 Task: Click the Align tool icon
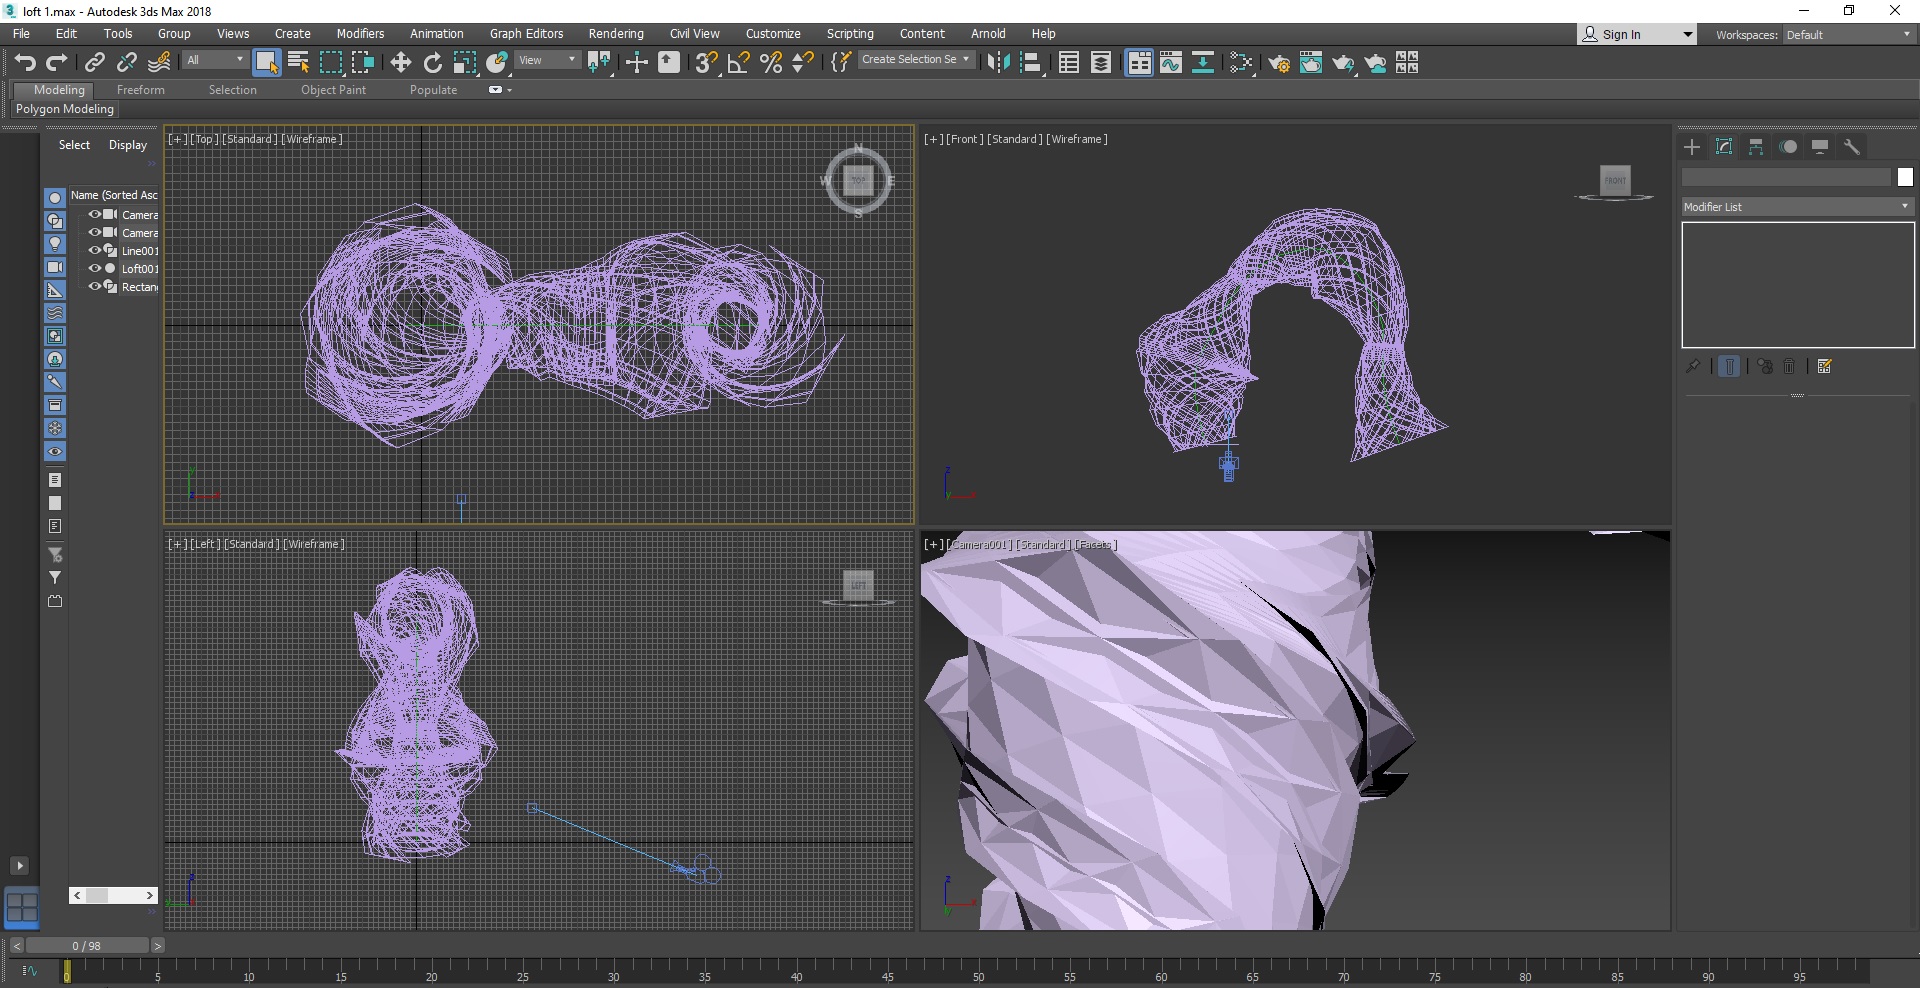[x=1030, y=63]
